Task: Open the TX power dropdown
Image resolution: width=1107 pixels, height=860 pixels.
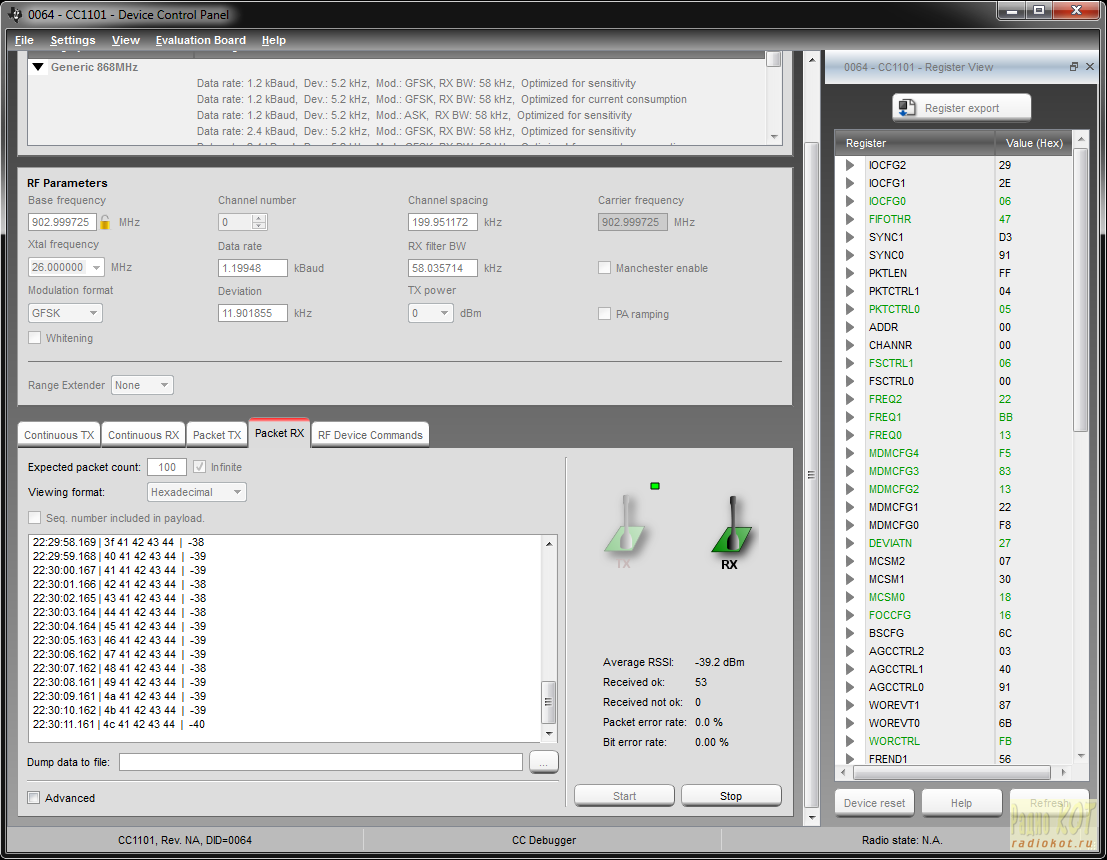Action: pyautogui.click(x=445, y=313)
